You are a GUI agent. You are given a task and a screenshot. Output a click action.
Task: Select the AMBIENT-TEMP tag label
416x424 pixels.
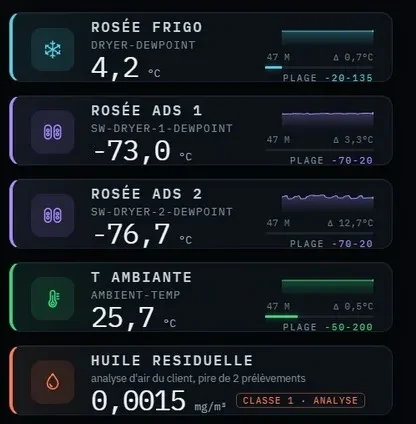[135, 295]
